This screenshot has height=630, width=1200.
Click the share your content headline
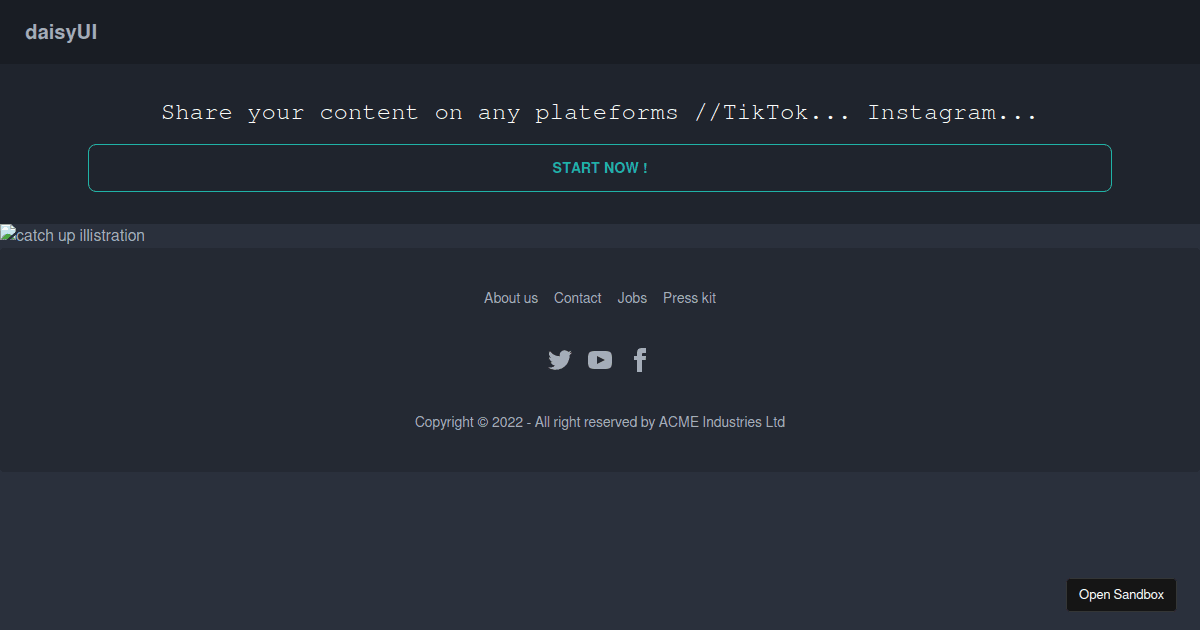[600, 112]
